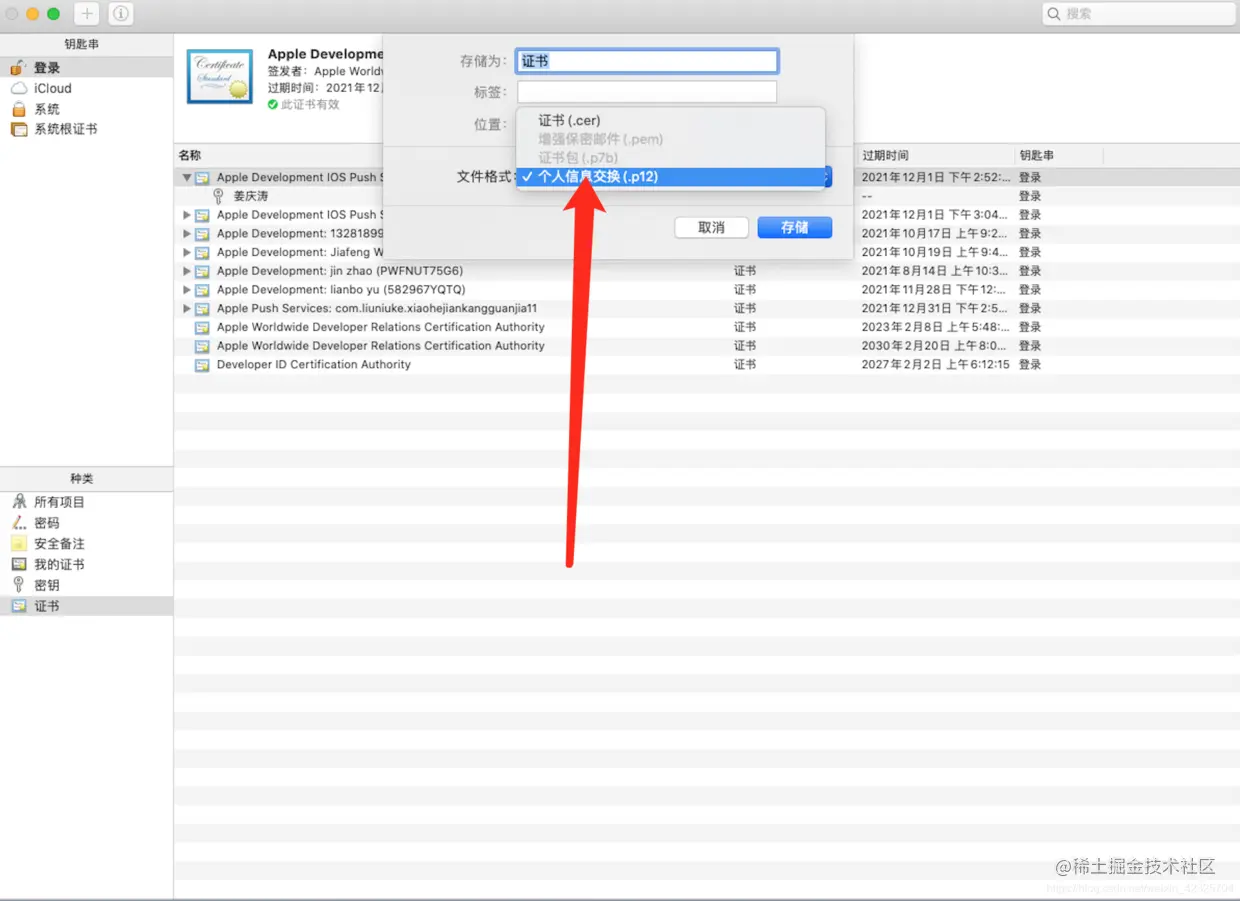Click the expiry 2027年2月2日 上午6:12:15
Screen dimensions: 1240x901
(936, 365)
